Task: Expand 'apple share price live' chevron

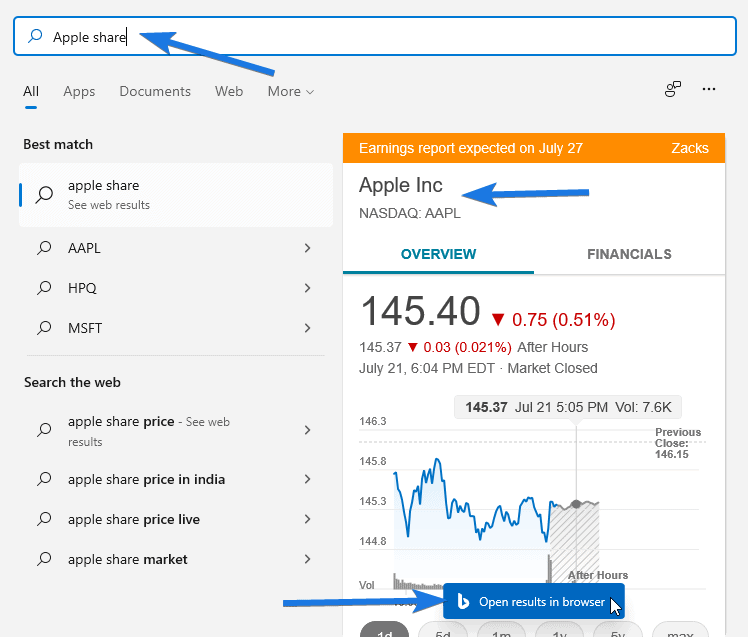Action: tap(307, 519)
